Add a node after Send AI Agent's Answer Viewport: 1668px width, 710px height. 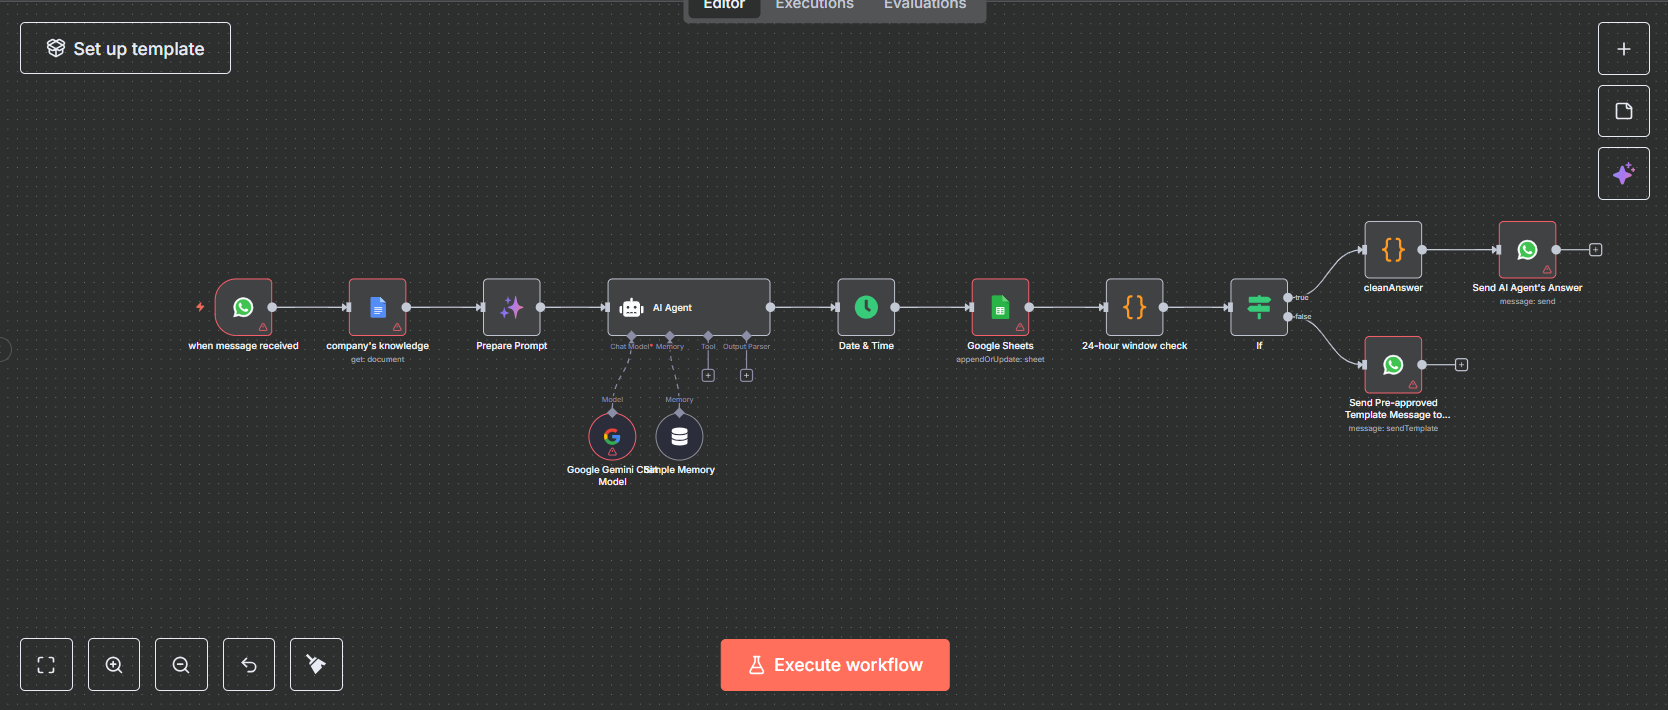click(1596, 250)
